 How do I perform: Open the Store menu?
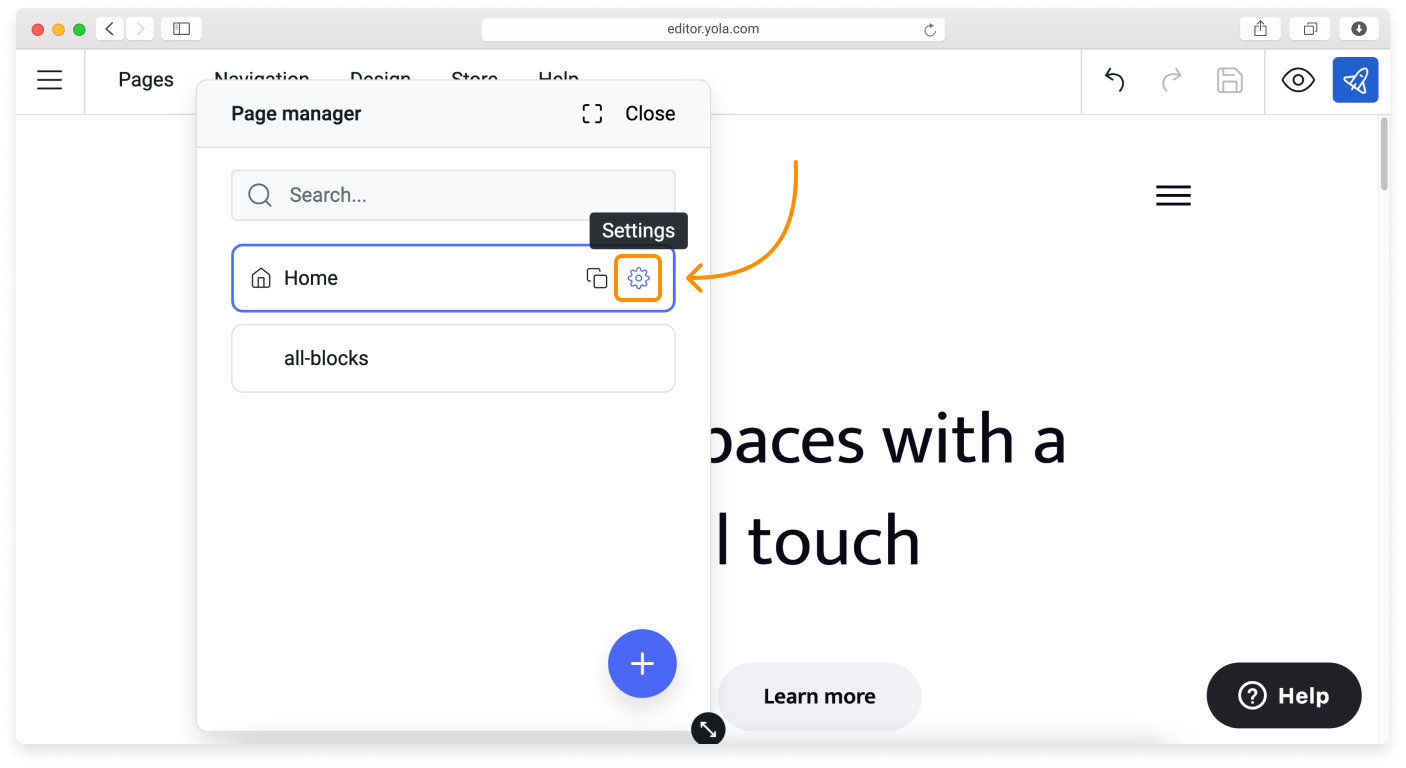474,79
